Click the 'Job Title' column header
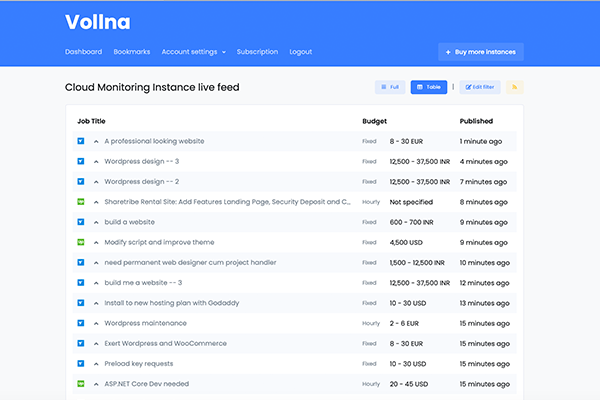Screen dimensions: 600x400 (x=91, y=121)
